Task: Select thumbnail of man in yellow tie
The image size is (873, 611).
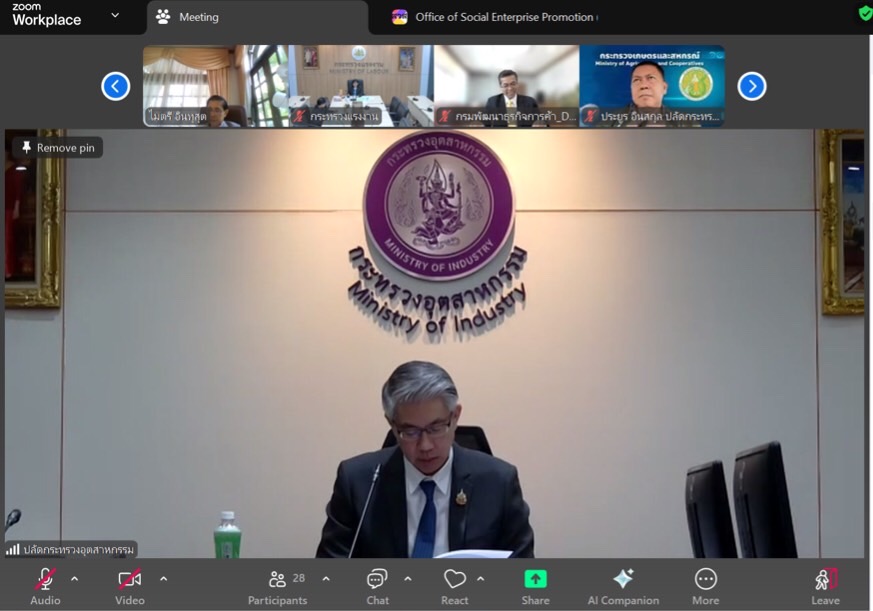Action: click(x=507, y=86)
